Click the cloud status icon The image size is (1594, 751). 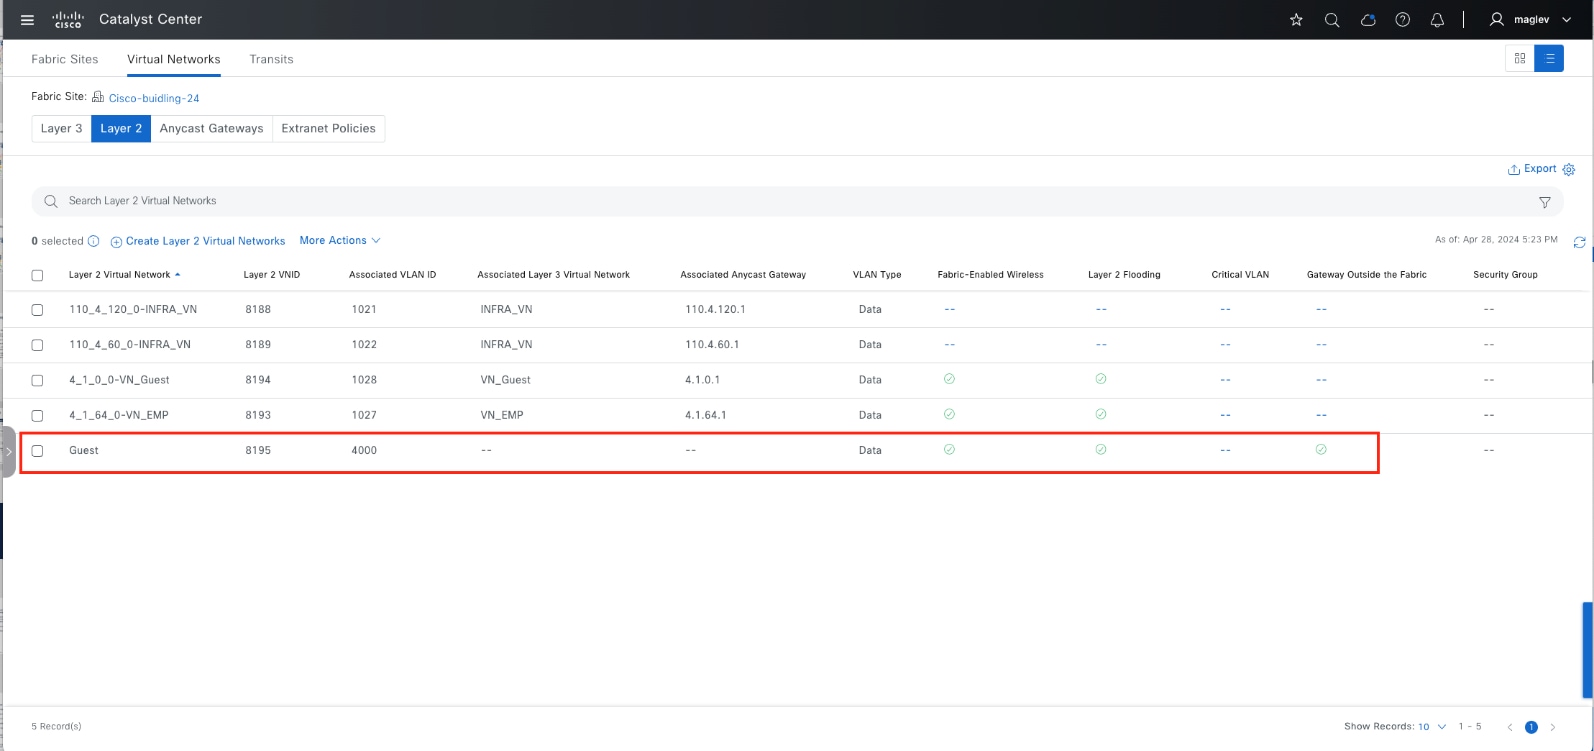1368,20
